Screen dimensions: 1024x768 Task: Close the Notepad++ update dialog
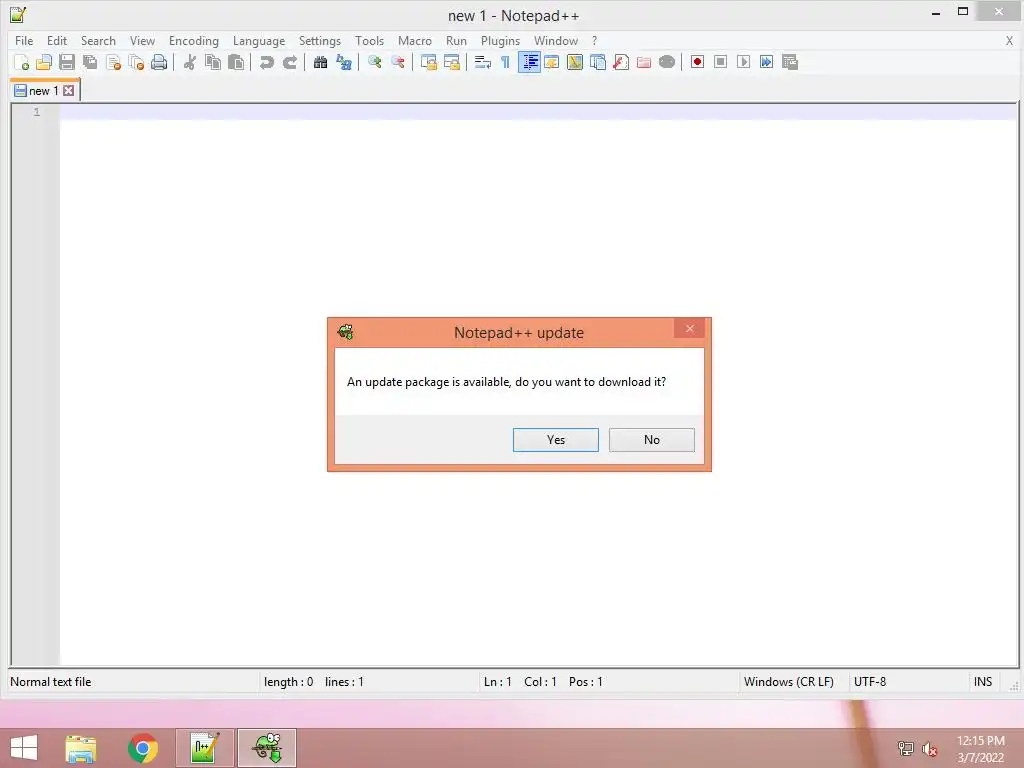pyautogui.click(x=690, y=328)
